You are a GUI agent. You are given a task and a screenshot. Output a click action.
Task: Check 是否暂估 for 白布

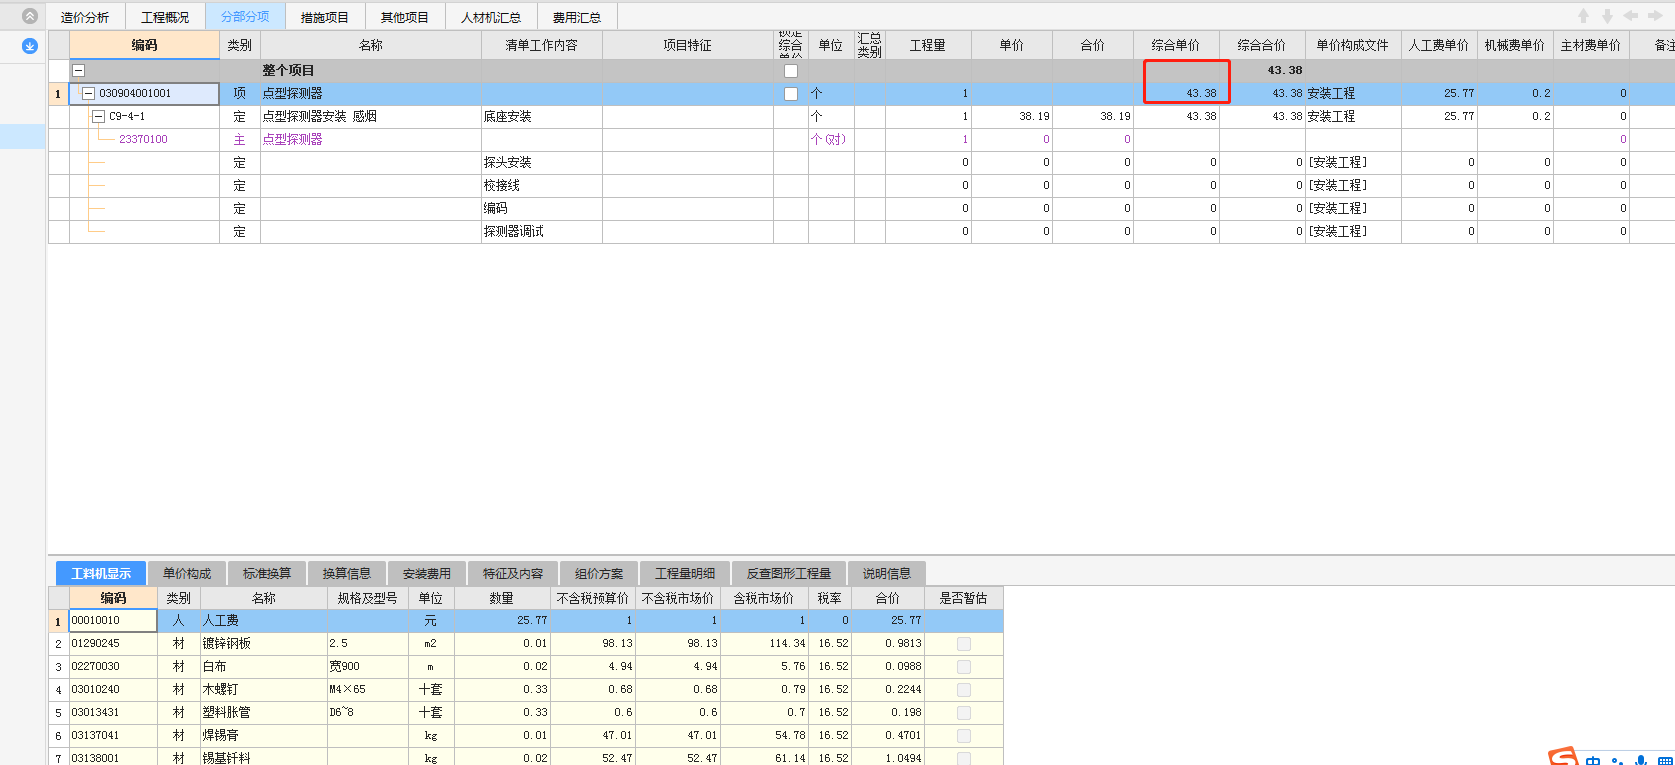(964, 667)
